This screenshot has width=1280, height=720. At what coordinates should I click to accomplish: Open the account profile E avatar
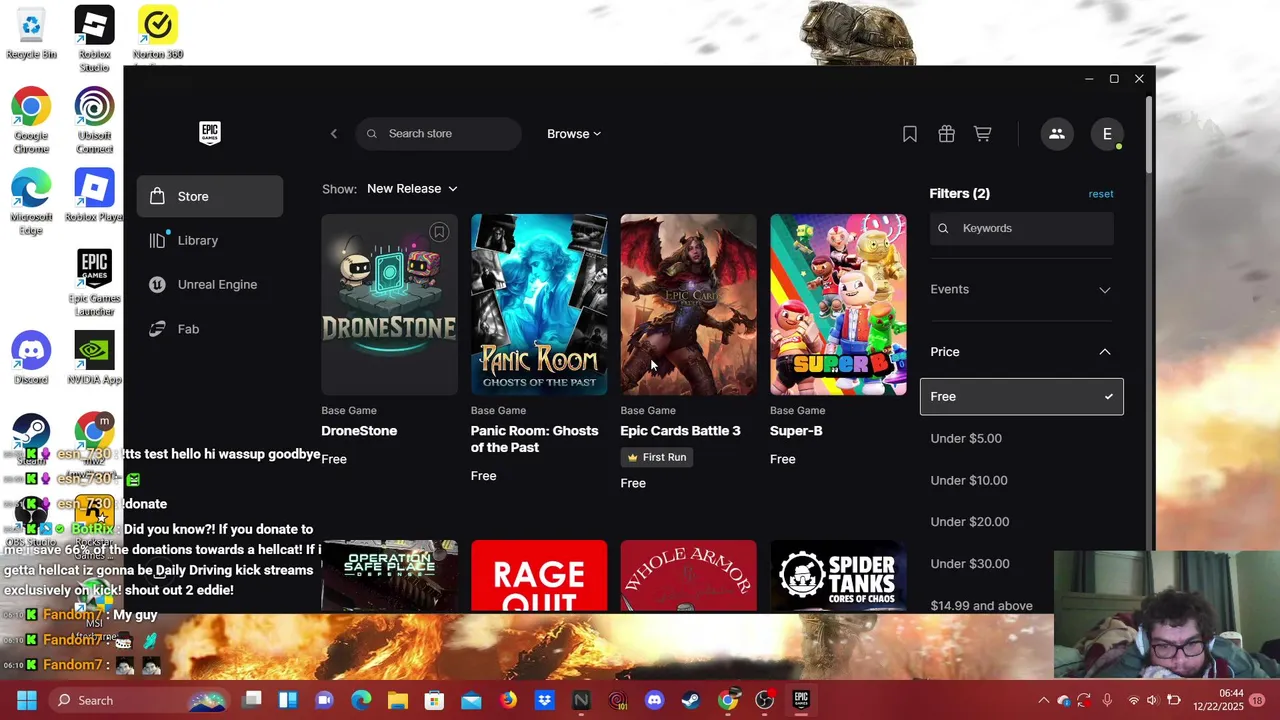click(1107, 134)
